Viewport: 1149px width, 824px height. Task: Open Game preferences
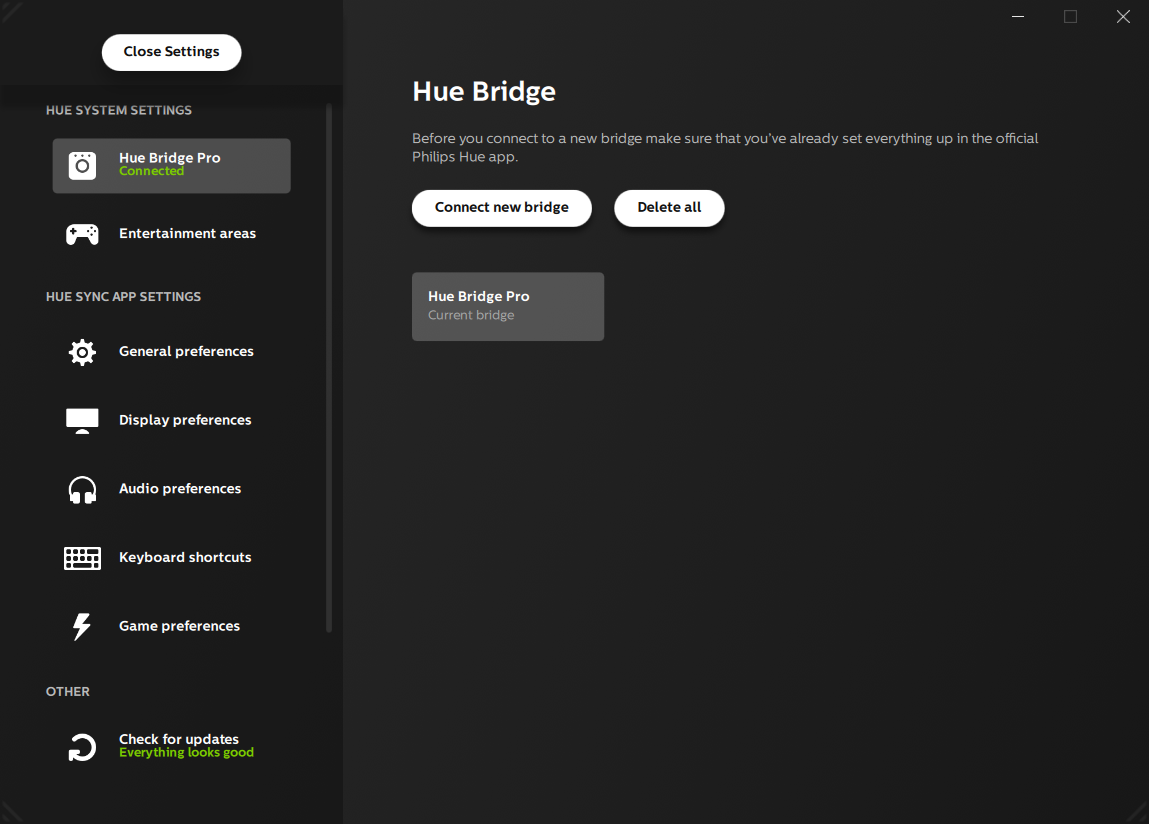pos(171,626)
